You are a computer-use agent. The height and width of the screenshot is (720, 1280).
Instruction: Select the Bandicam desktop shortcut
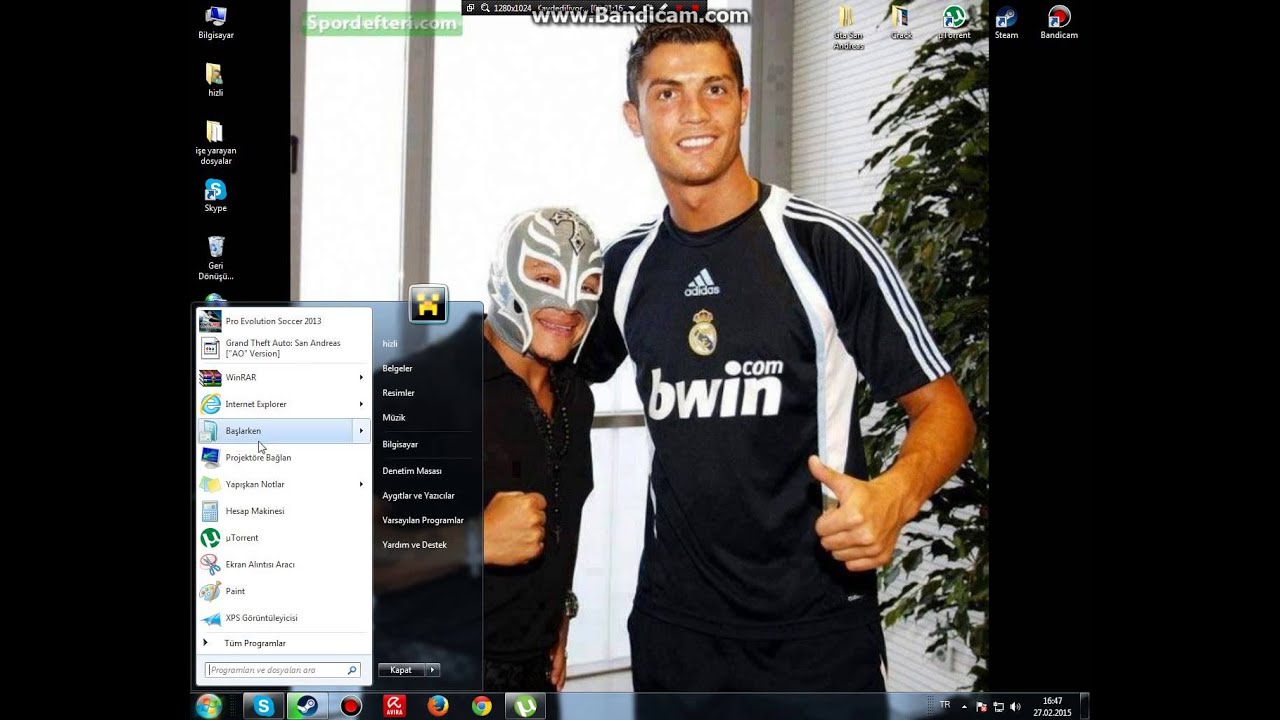coord(1059,23)
